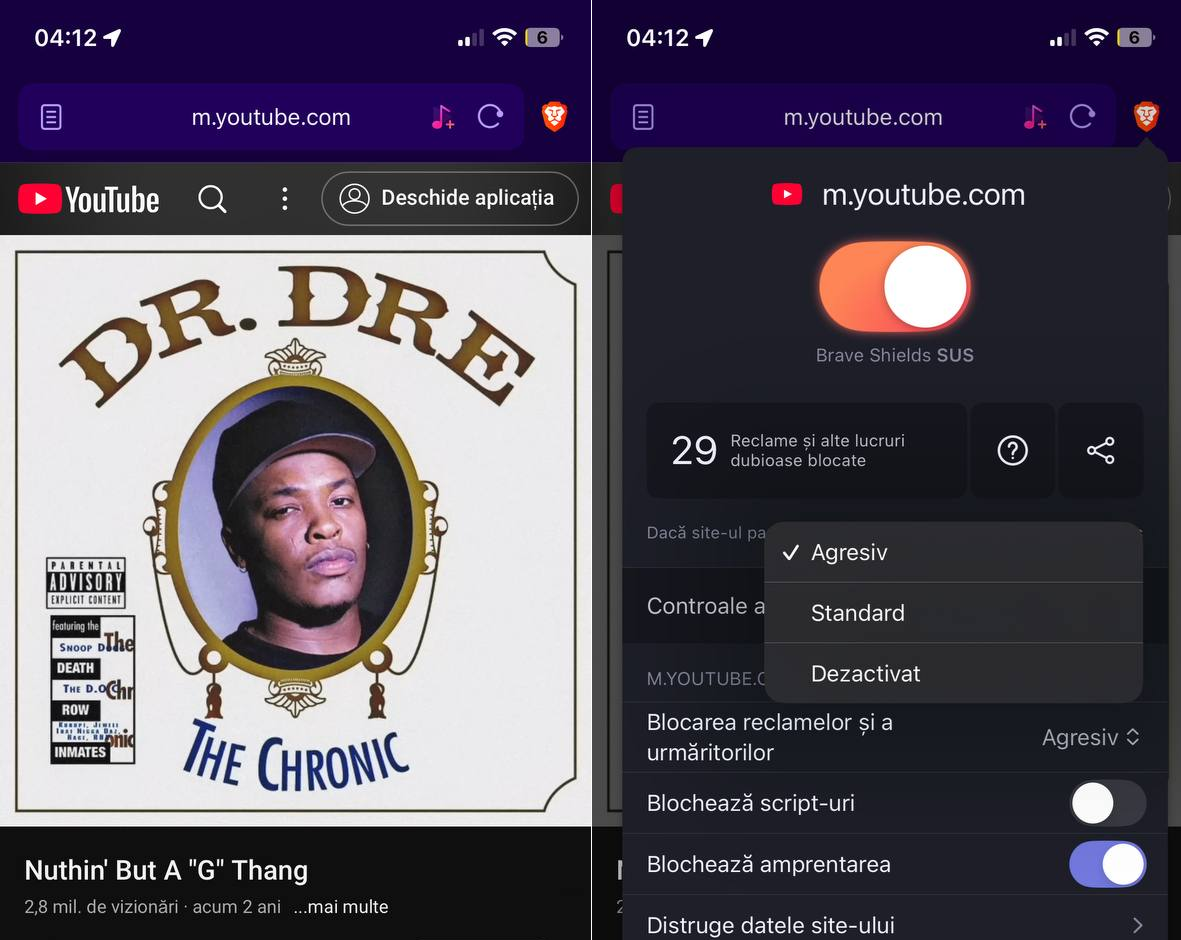1181x940 pixels.
Task: Disable Blochează amprentarea toggle
Action: coord(1108,864)
